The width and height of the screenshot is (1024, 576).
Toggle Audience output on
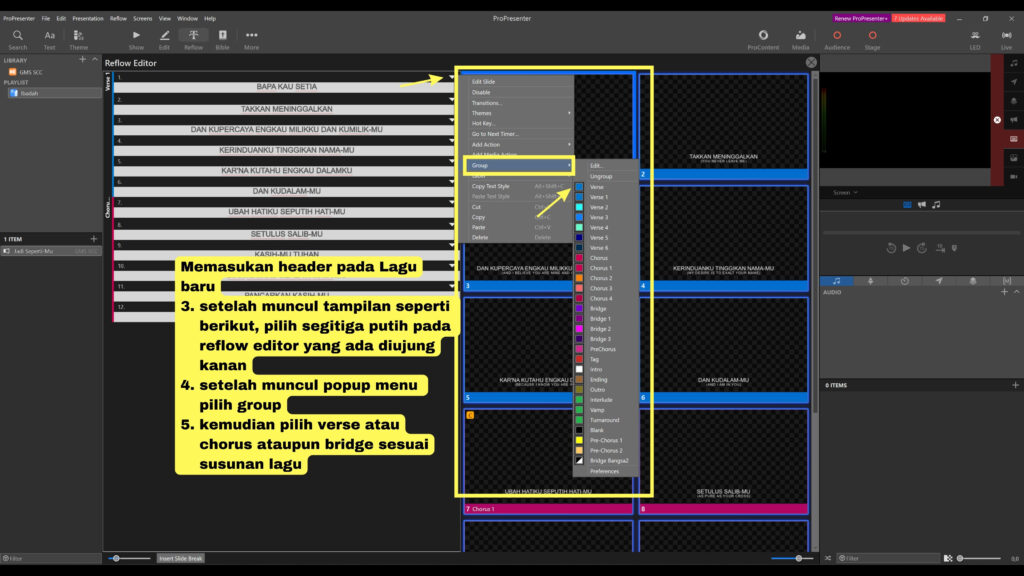pos(837,39)
